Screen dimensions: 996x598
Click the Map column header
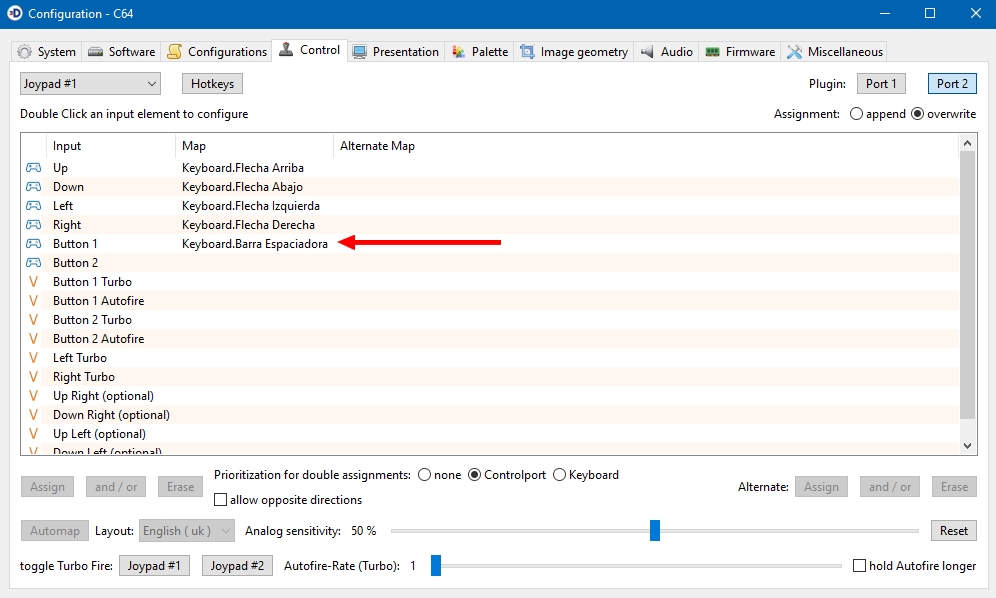tap(254, 146)
